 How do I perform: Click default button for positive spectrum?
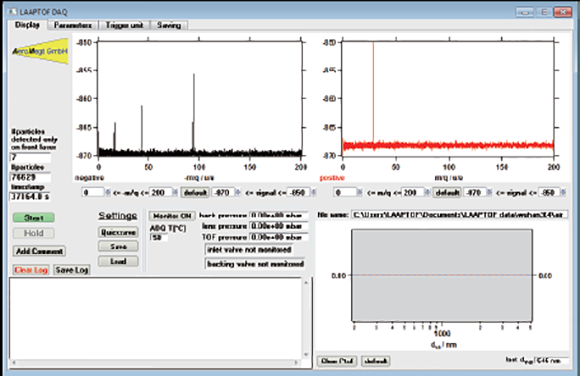point(447,192)
